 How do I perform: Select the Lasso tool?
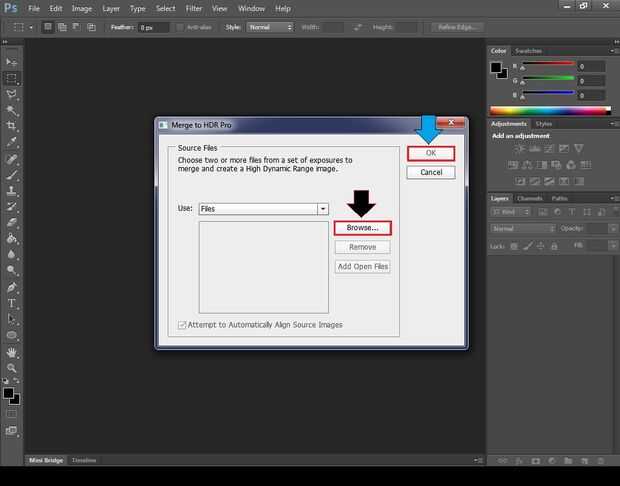pos(11,94)
